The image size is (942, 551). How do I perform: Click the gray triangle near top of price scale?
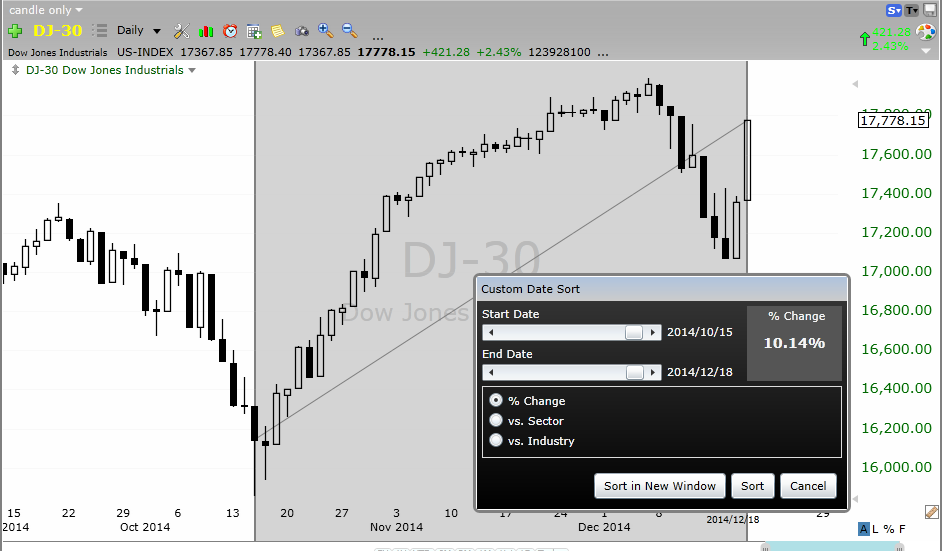855,84
